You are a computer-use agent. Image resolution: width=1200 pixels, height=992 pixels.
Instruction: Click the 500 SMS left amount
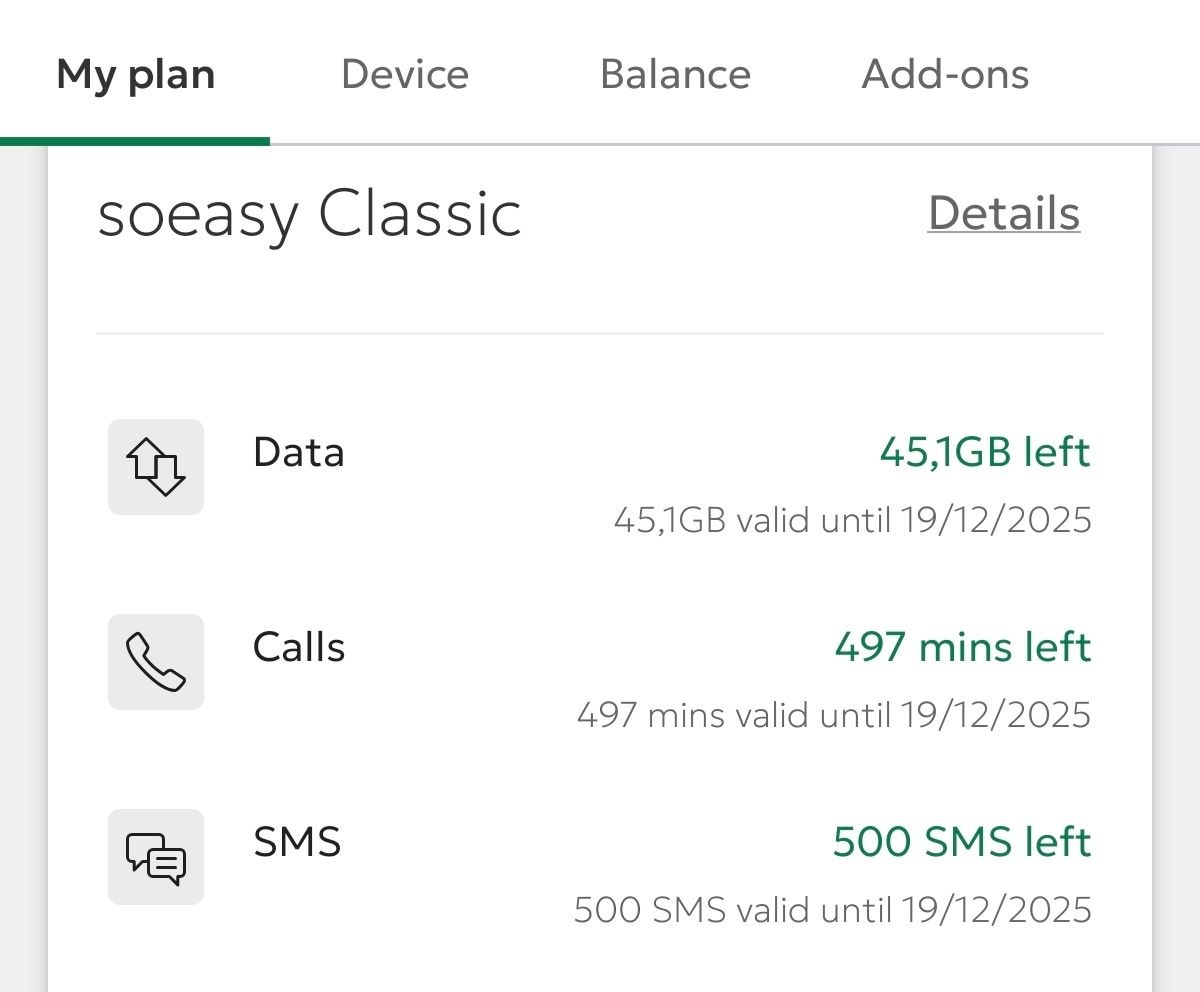(x=961, y=842)
